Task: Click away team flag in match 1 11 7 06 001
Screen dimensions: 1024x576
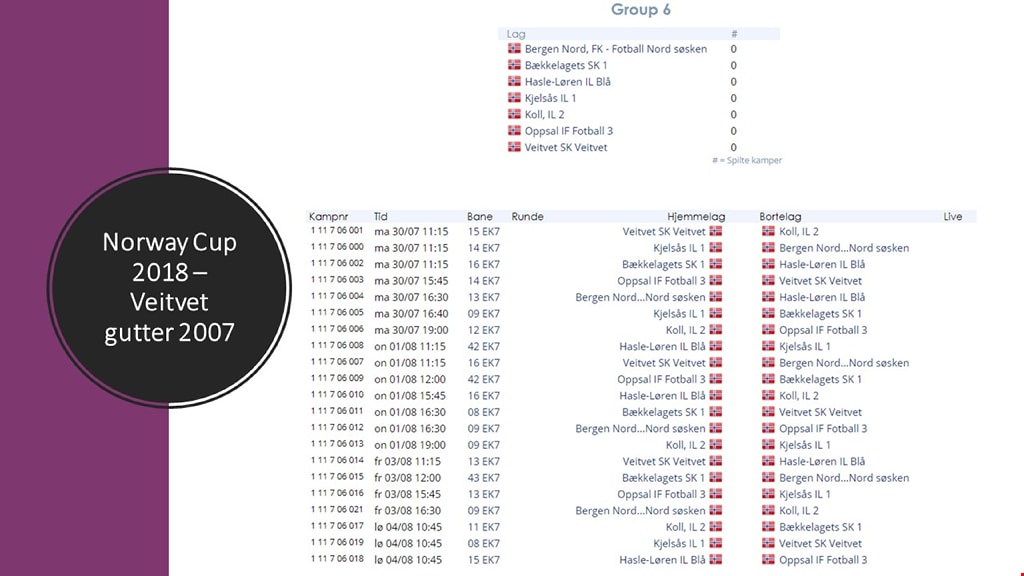Action: point(768,231)
